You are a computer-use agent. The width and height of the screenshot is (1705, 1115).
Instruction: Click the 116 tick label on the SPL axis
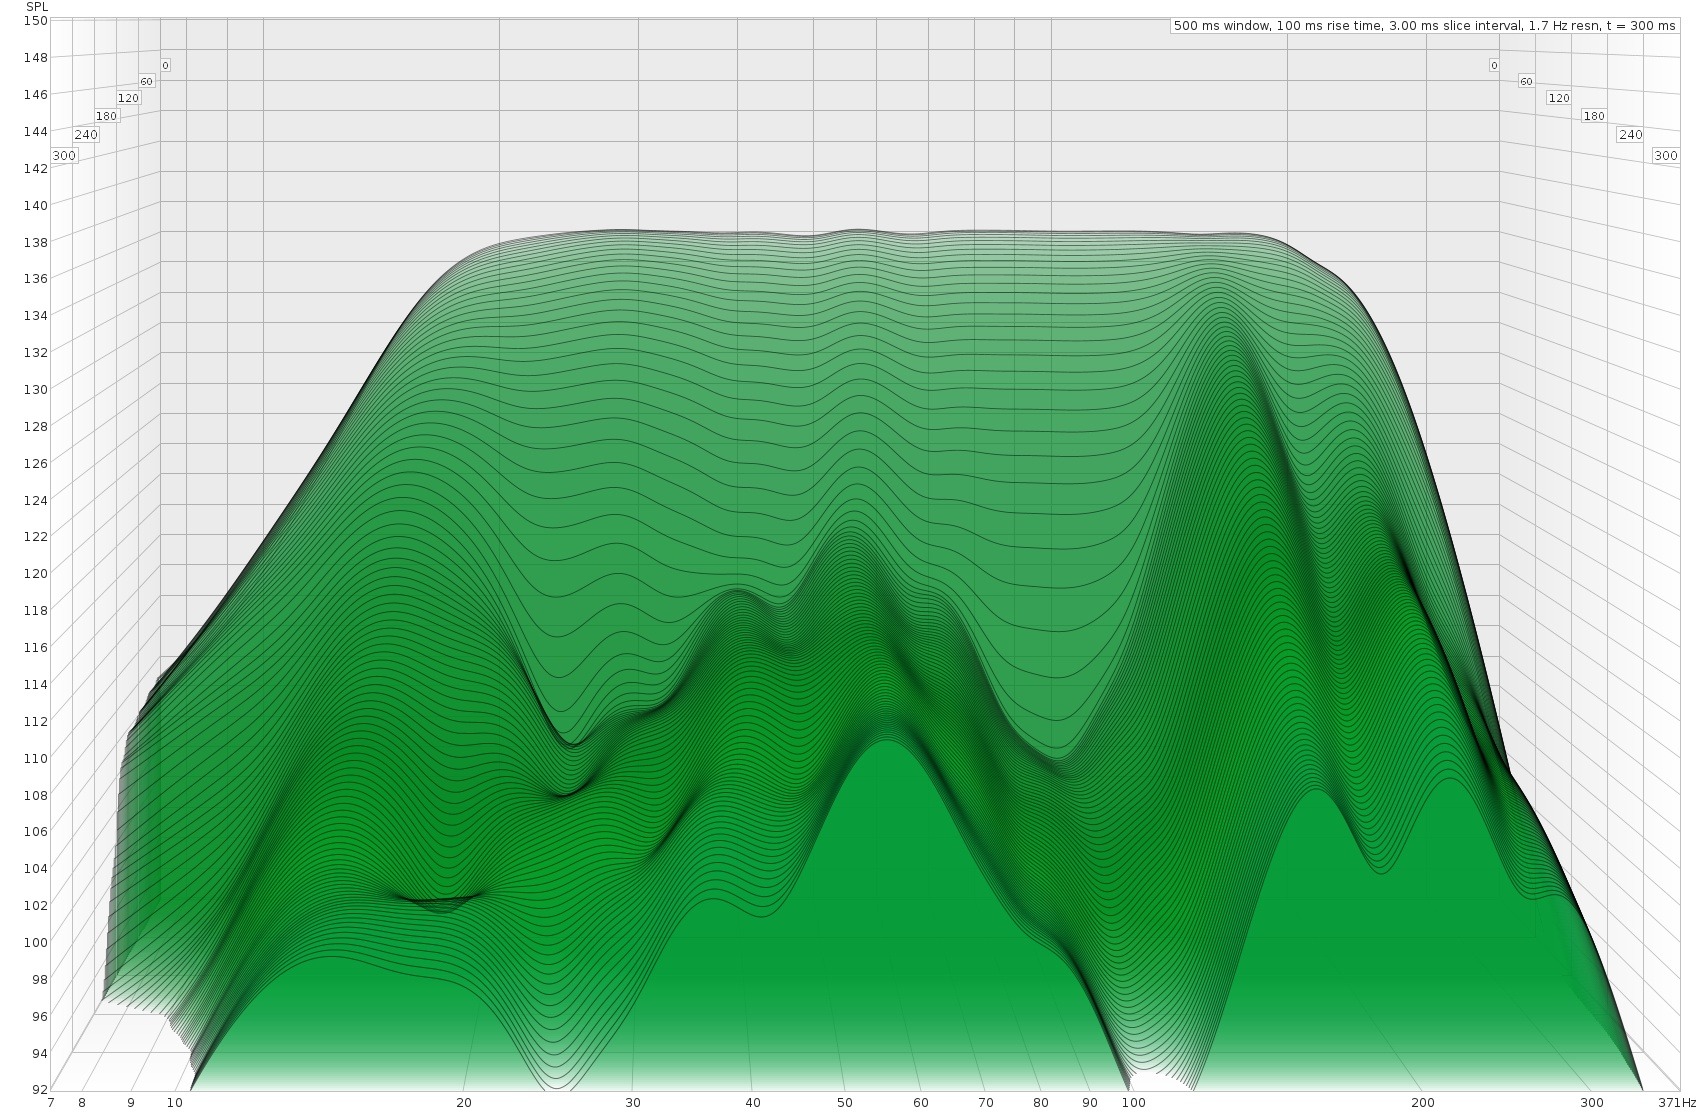coord(36,648)
